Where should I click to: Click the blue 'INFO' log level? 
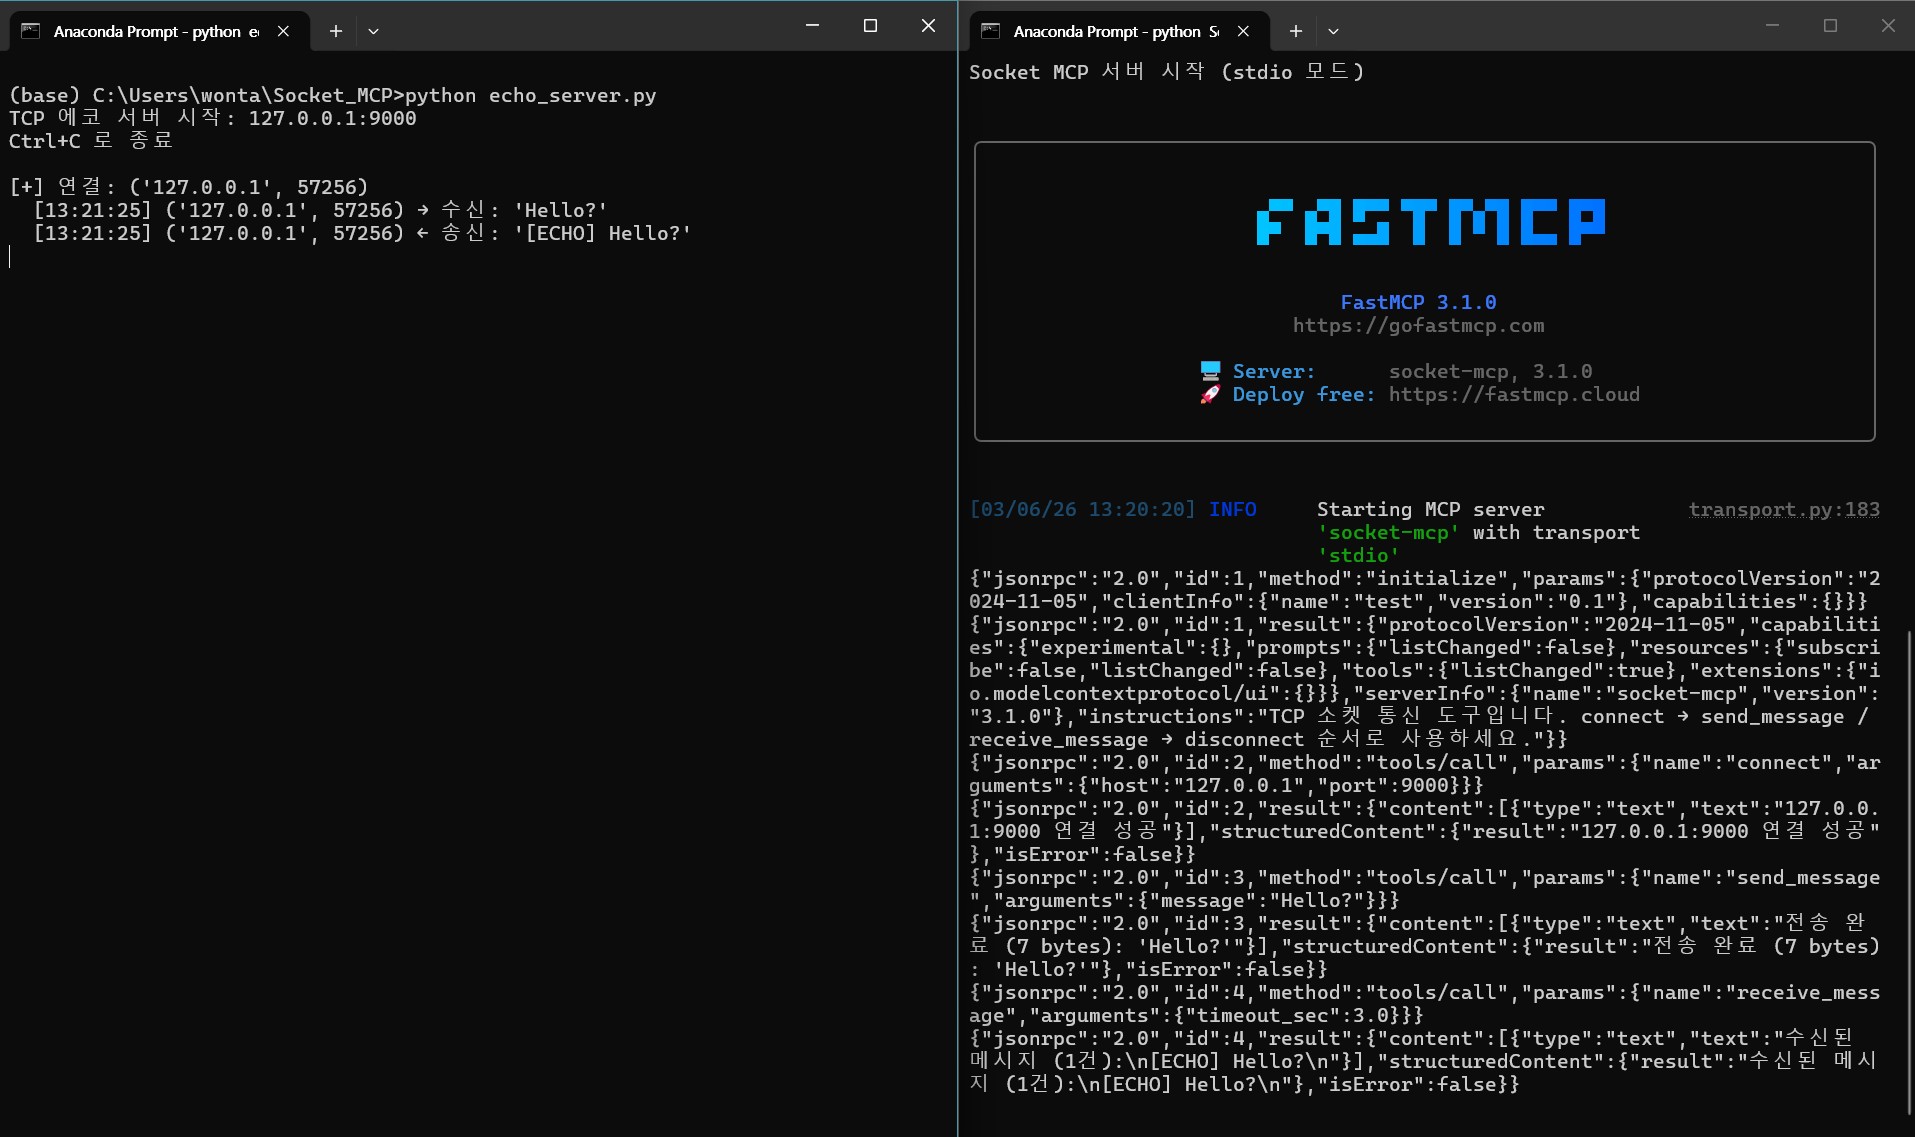[1232, 509]
